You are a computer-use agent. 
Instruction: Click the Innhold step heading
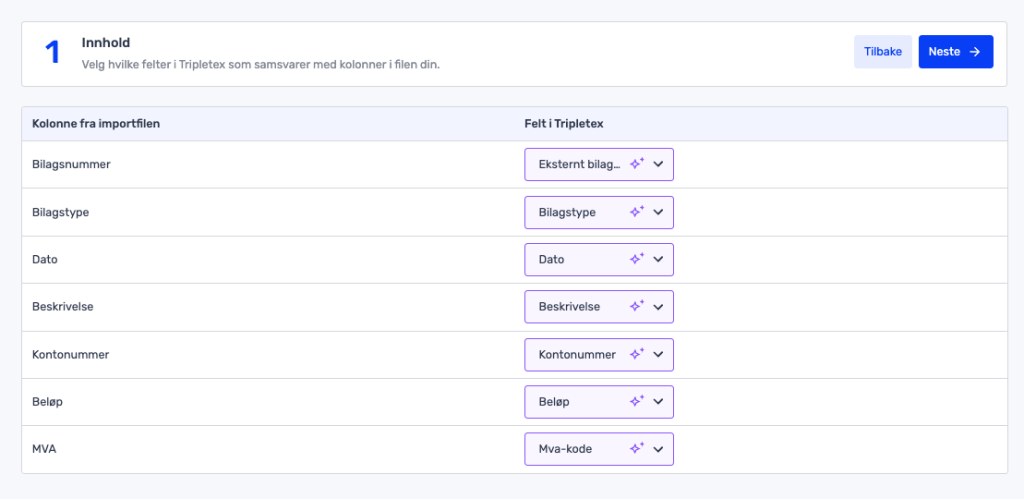click(106, 43)
